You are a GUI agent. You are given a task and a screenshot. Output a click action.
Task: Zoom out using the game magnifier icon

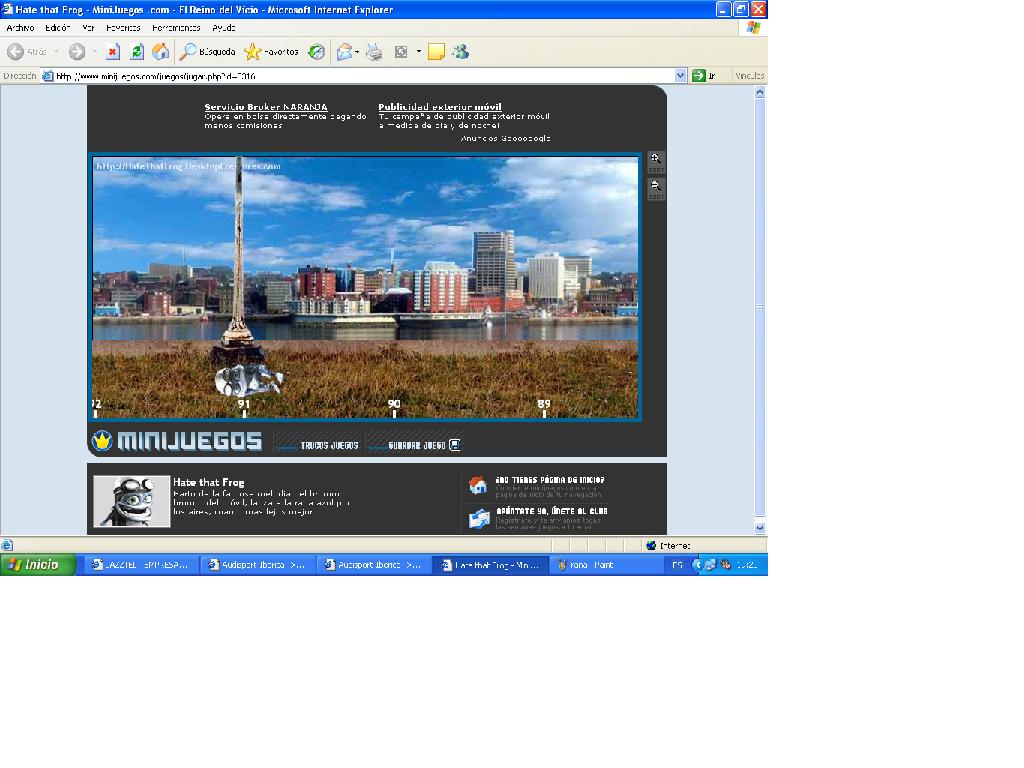656,188
